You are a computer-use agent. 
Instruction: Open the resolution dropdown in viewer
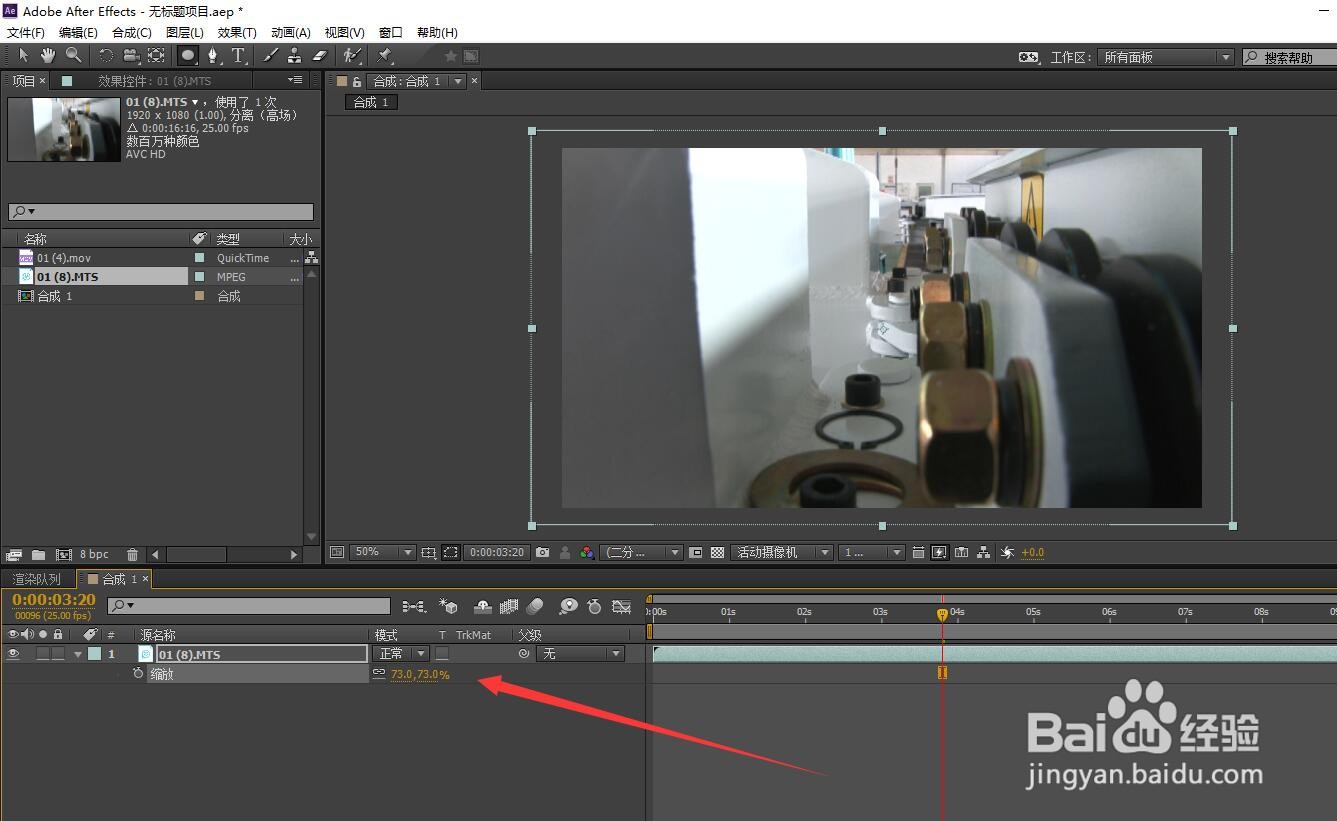pos(641,552)
